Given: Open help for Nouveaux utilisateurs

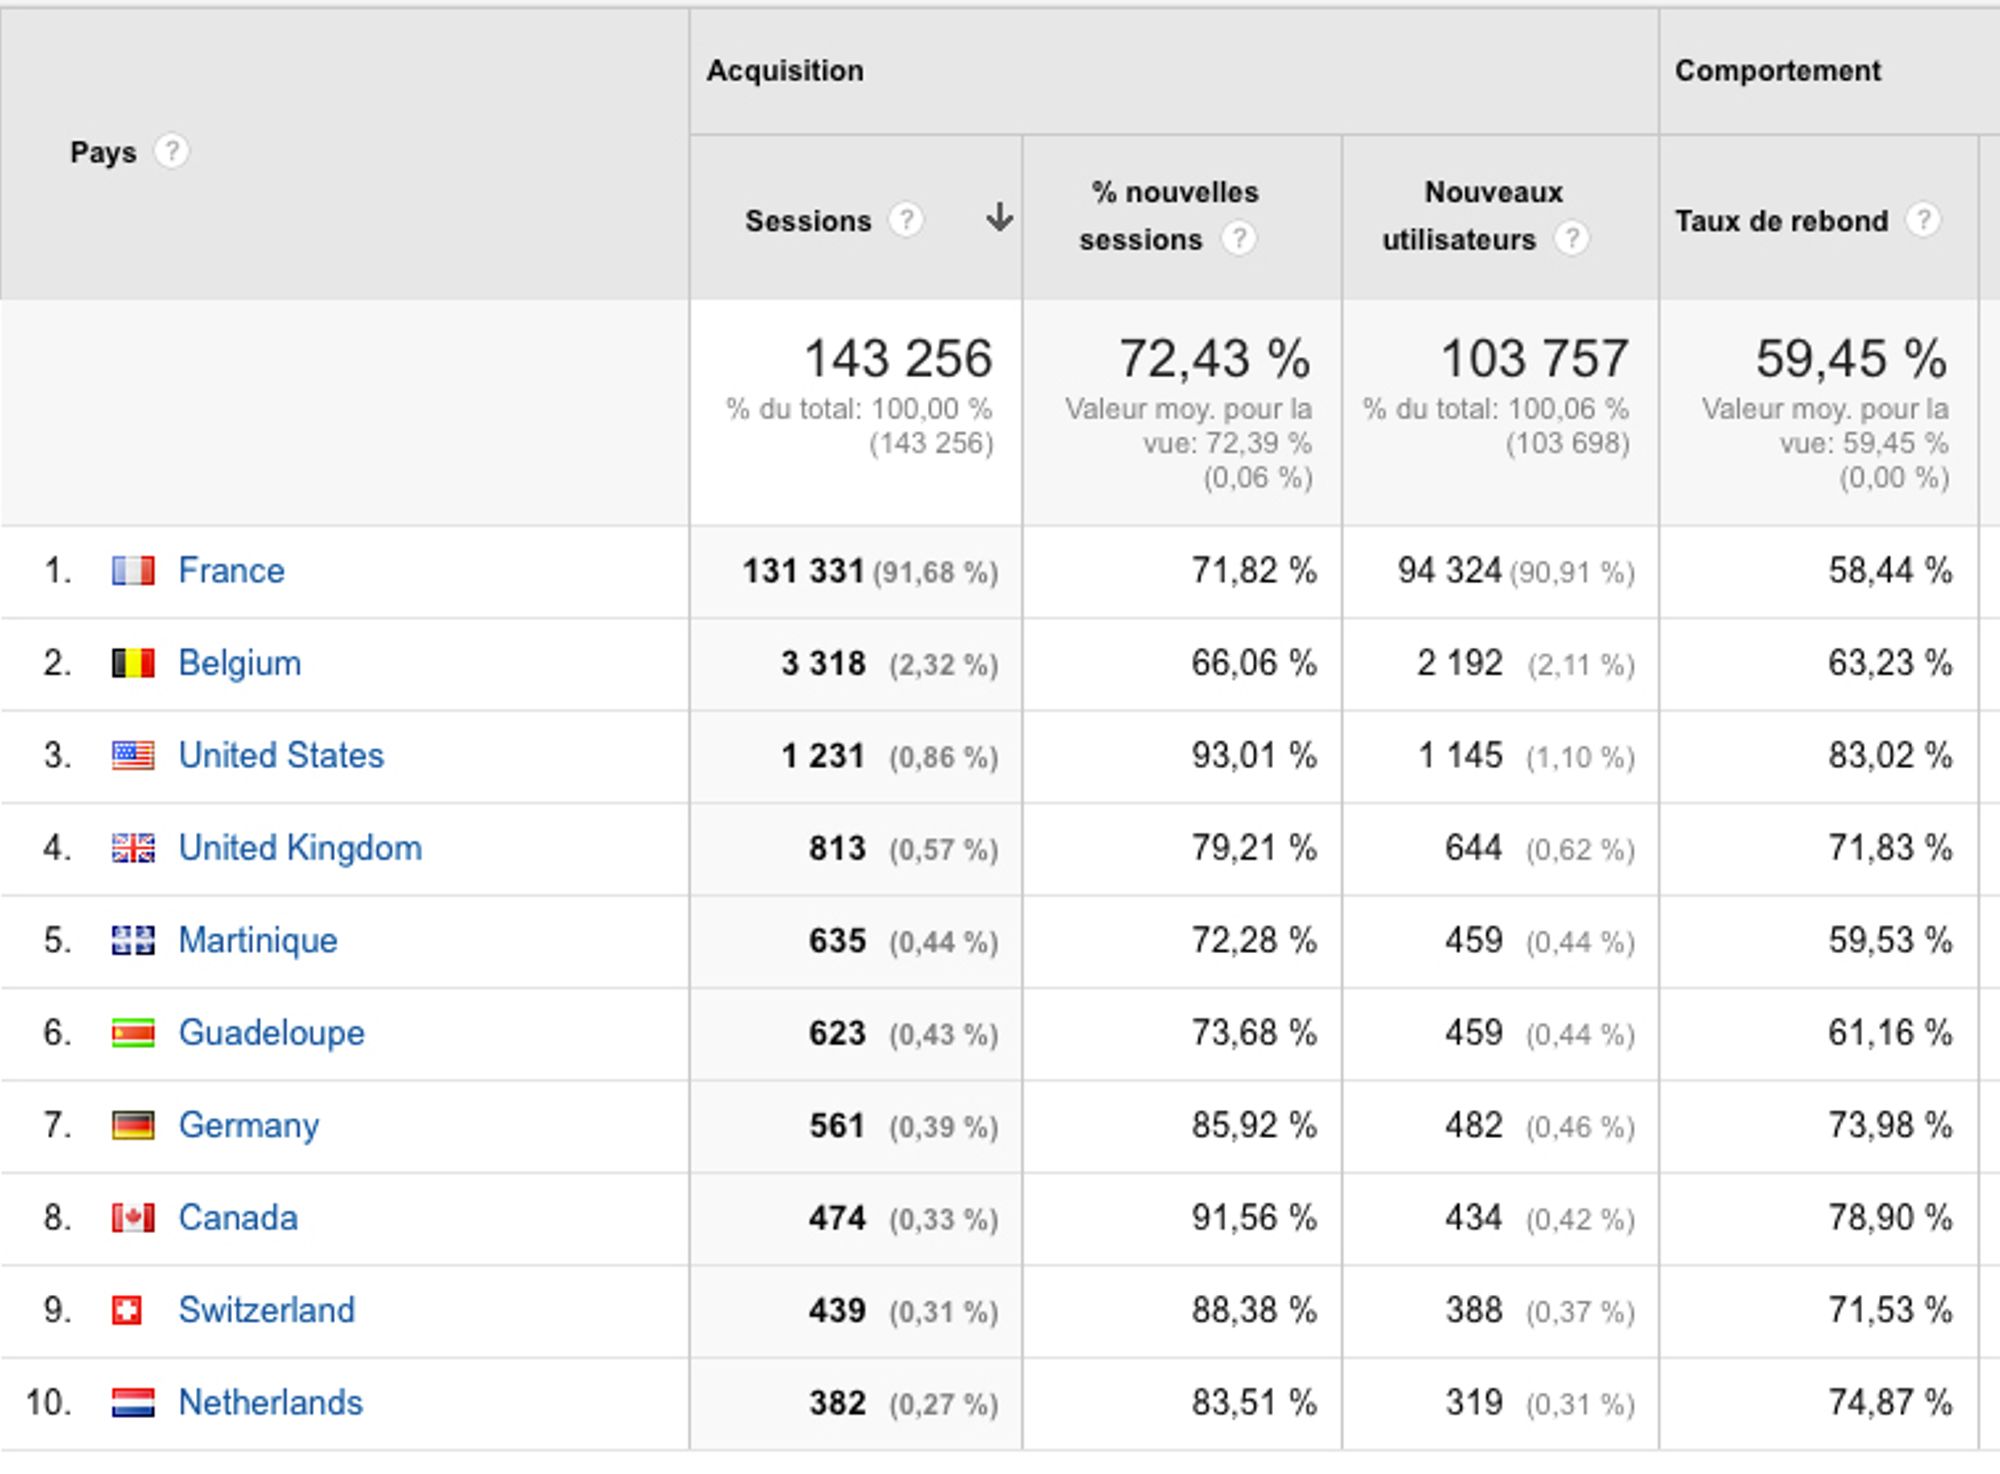Looking at the screenshot, I should pos(1572,239).
